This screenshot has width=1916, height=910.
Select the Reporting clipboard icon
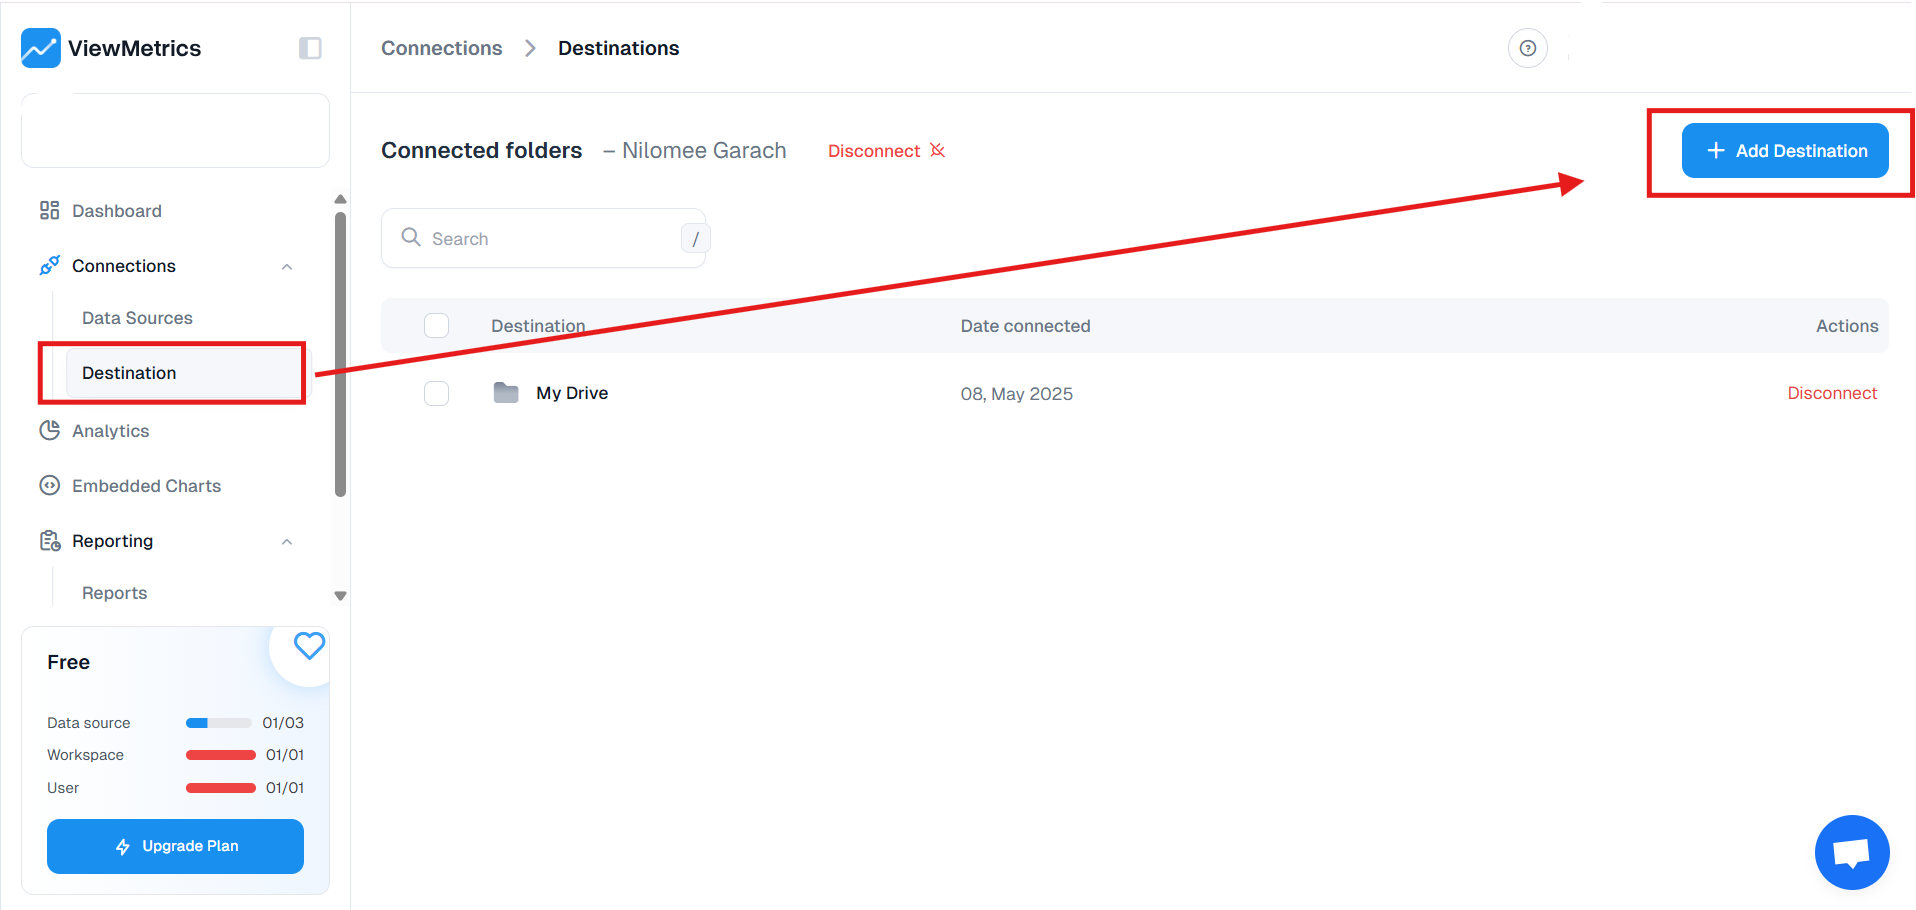pyautogui.click(x=49, y=540)
